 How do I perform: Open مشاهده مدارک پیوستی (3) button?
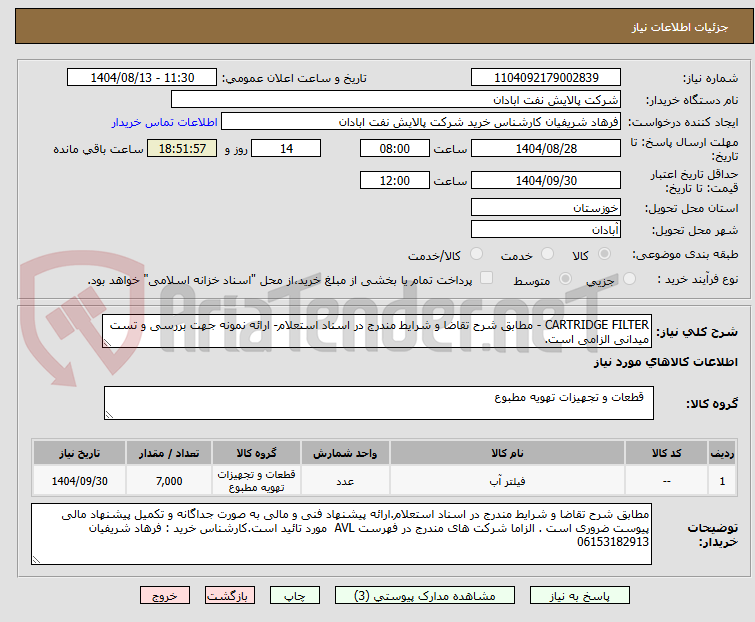[425, 596]
